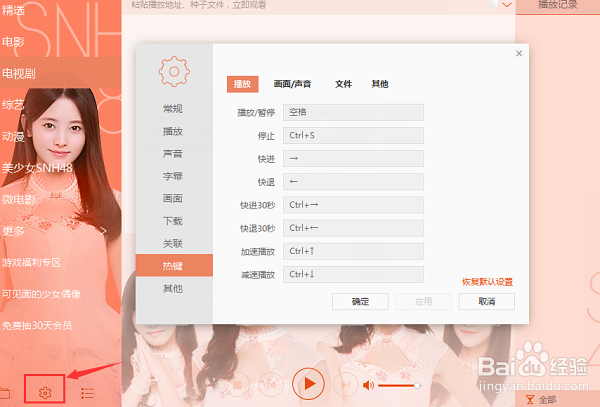This screenshot has width=600, height=407.
Task: Open 综艺 in the left sidebar
Action: (x=13, y=104)
